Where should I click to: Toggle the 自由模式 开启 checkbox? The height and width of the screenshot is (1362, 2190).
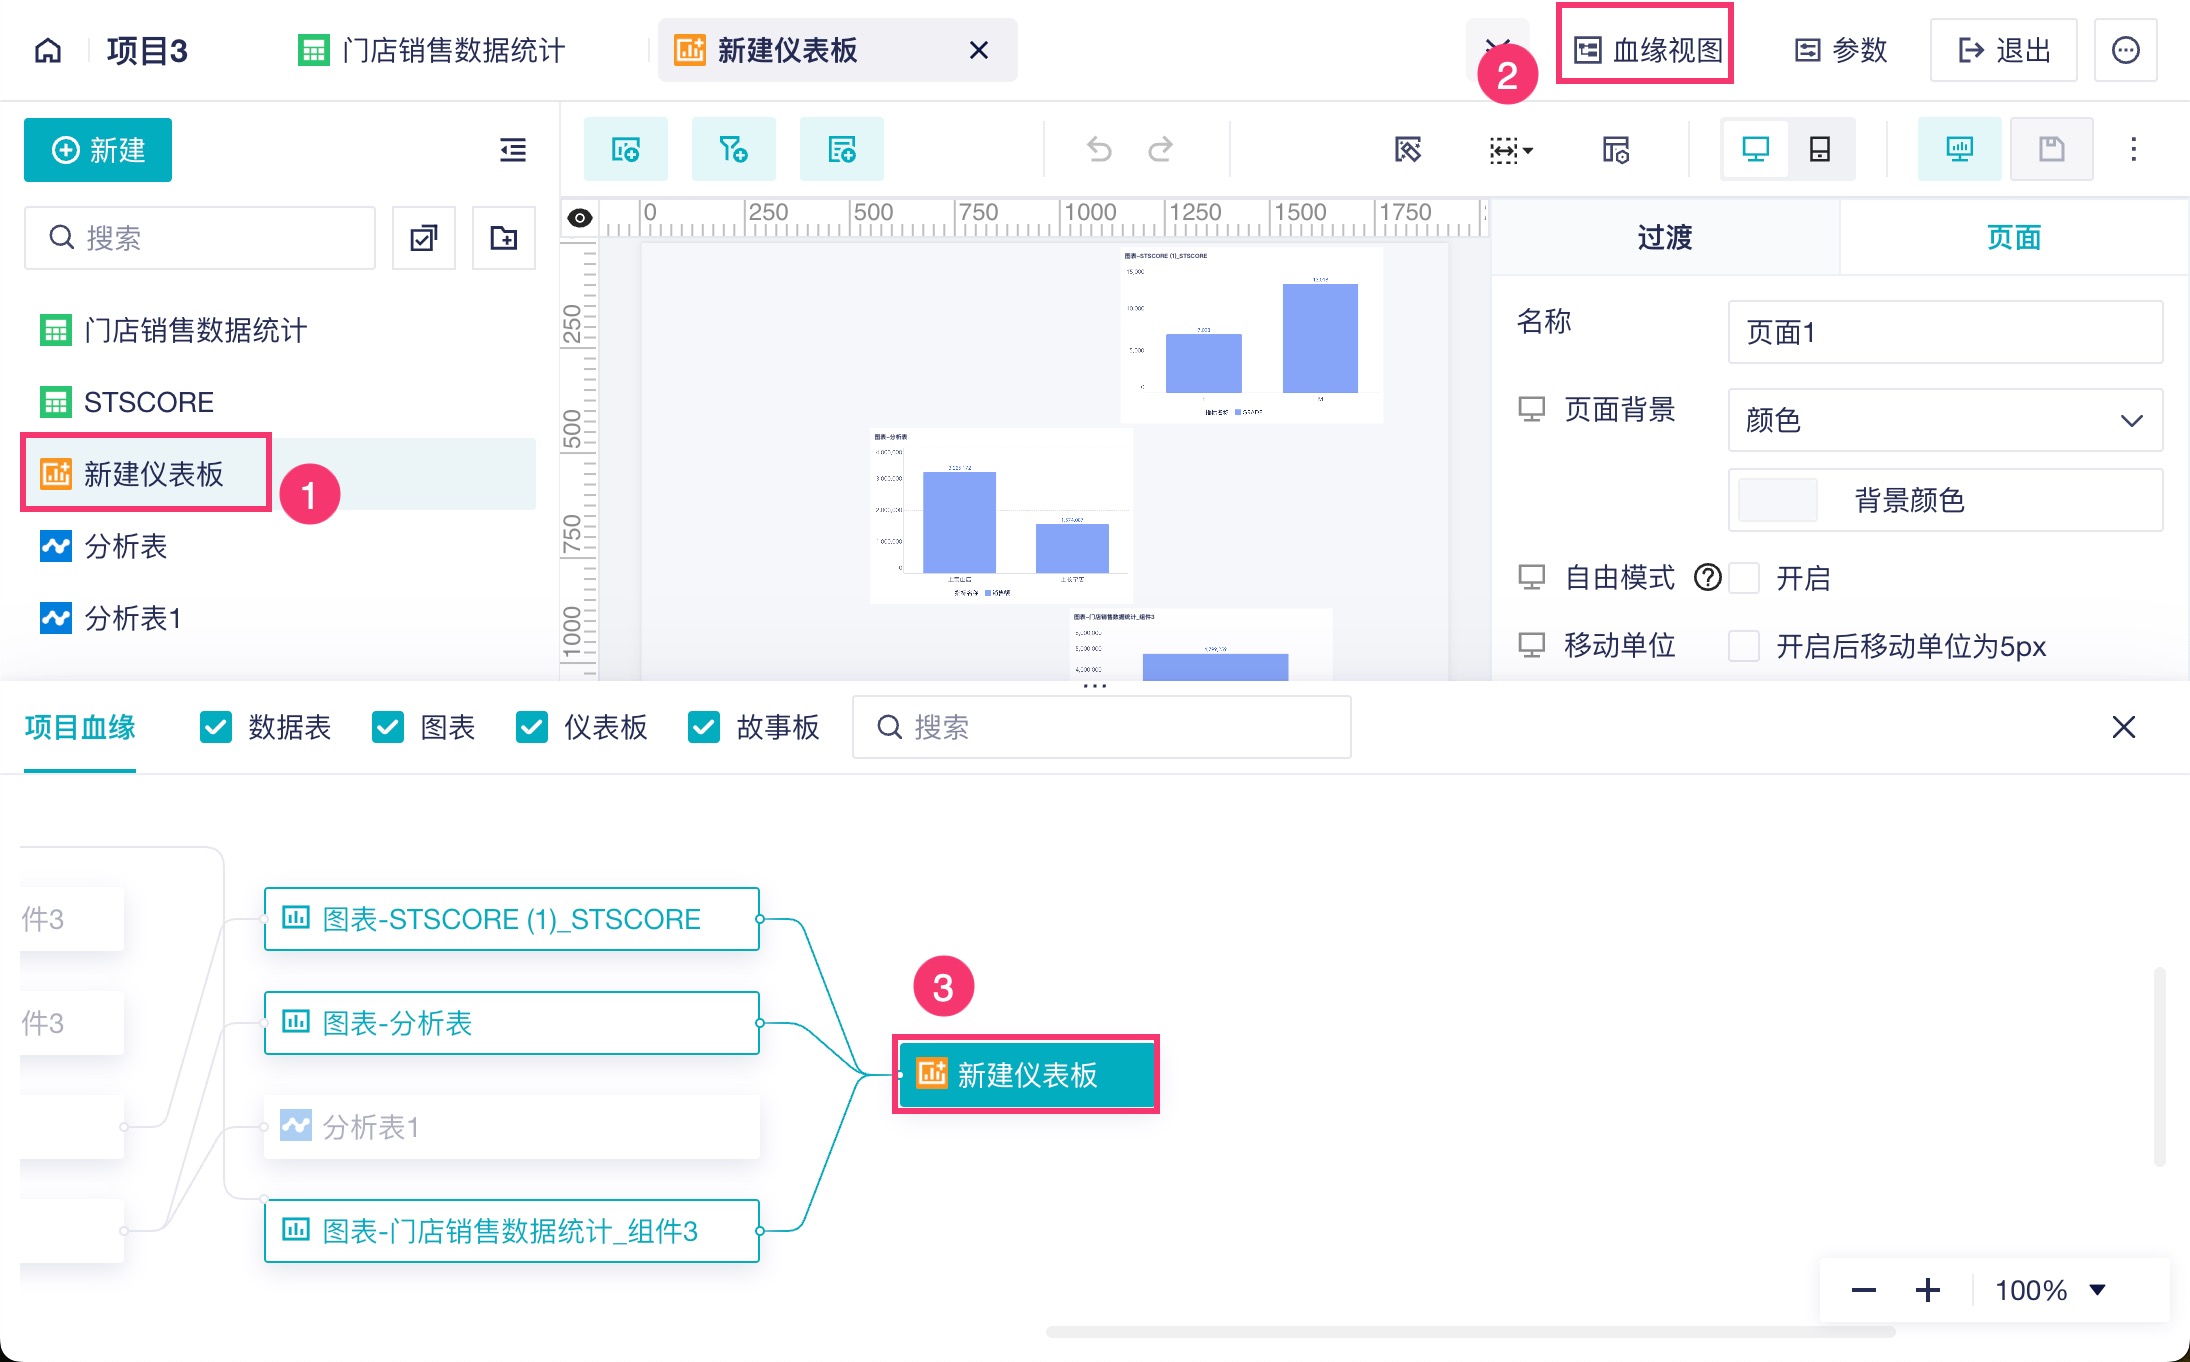pos(1745,578)
